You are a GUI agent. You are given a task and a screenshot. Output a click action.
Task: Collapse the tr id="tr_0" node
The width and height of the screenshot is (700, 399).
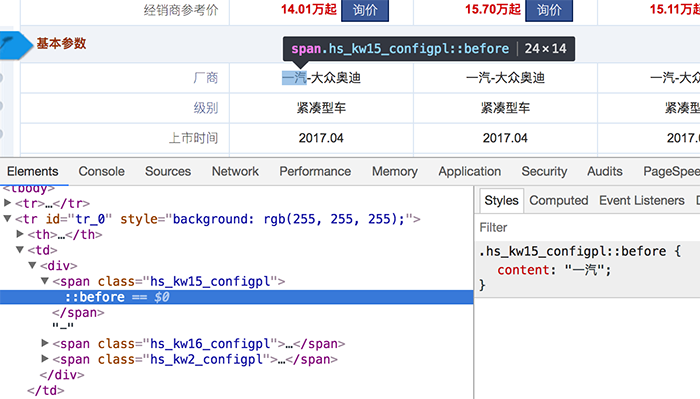[8, 219]
